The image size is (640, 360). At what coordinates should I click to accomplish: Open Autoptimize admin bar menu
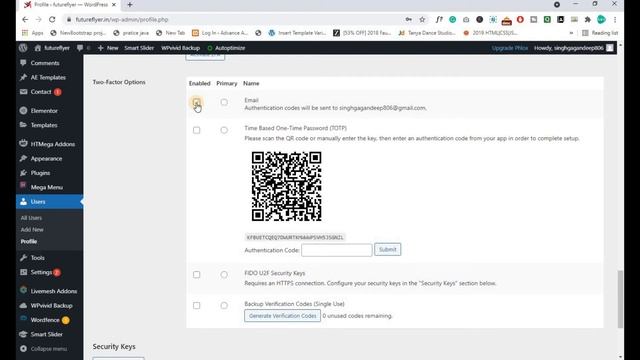pyautogui.click(x=226, y=48)
